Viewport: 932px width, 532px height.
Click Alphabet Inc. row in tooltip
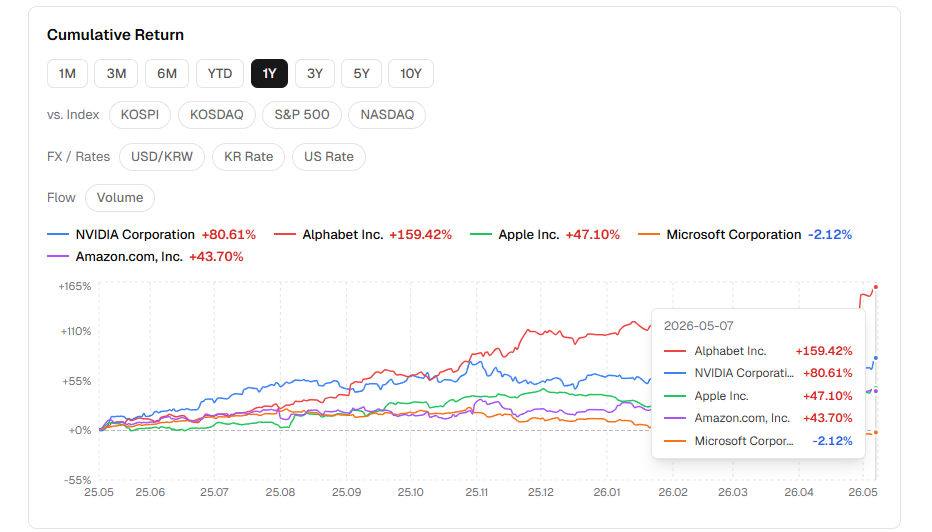pos(758,351)
